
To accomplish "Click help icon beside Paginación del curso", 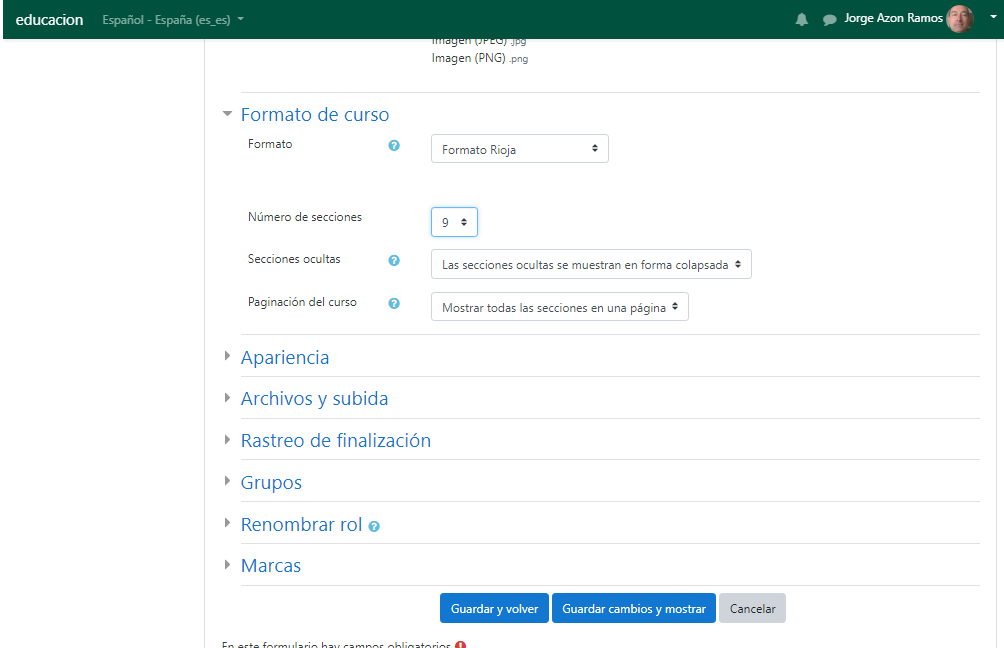I will (x=394, y=304).
